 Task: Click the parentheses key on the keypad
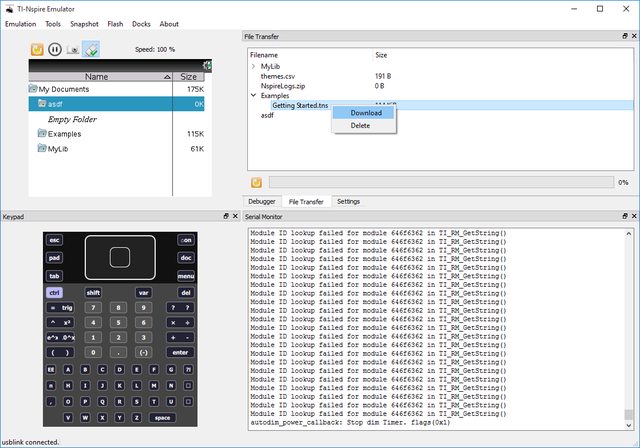pyautogui.click(x=60, y=353)
